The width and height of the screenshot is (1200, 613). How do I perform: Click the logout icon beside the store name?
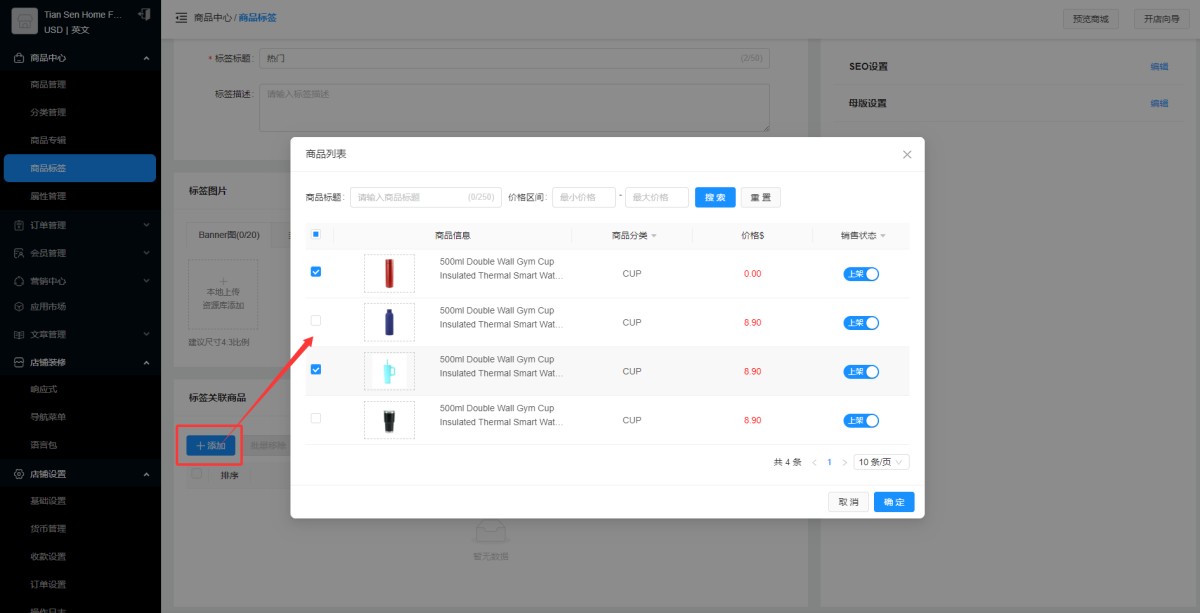pos(145,15)
